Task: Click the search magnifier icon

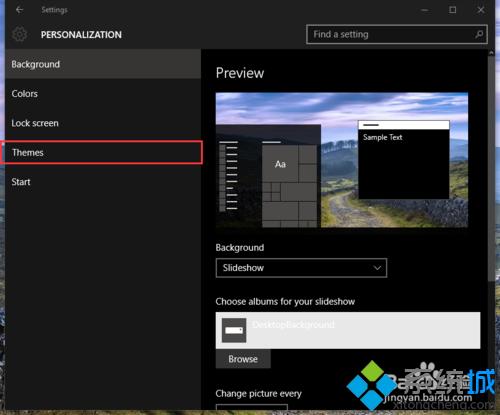Action: 479,34
